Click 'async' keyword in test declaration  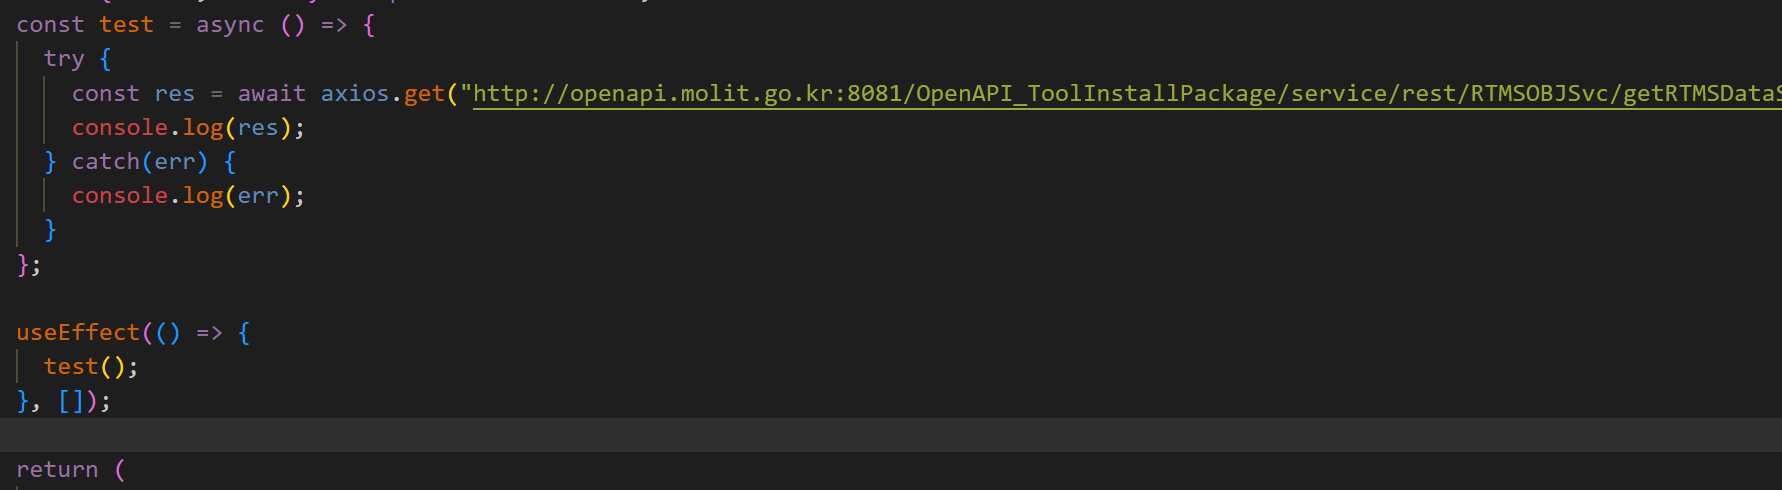(230, 25)
